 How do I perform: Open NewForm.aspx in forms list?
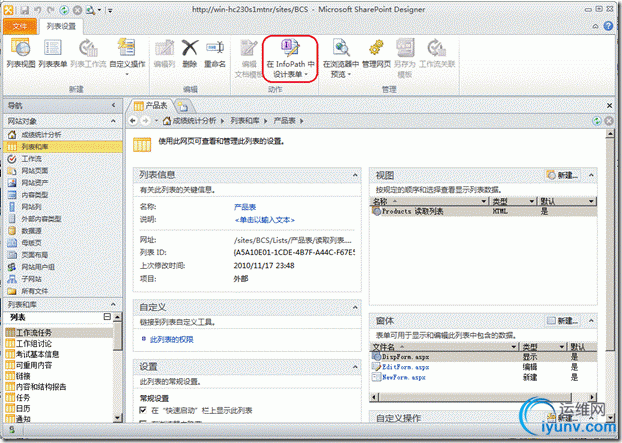click(x=404, y=377)
